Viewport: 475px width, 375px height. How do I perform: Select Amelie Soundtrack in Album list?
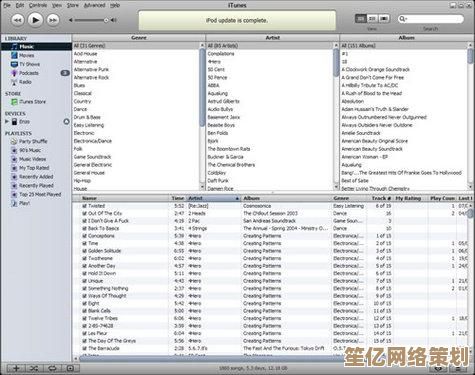(x=404, y=133)
